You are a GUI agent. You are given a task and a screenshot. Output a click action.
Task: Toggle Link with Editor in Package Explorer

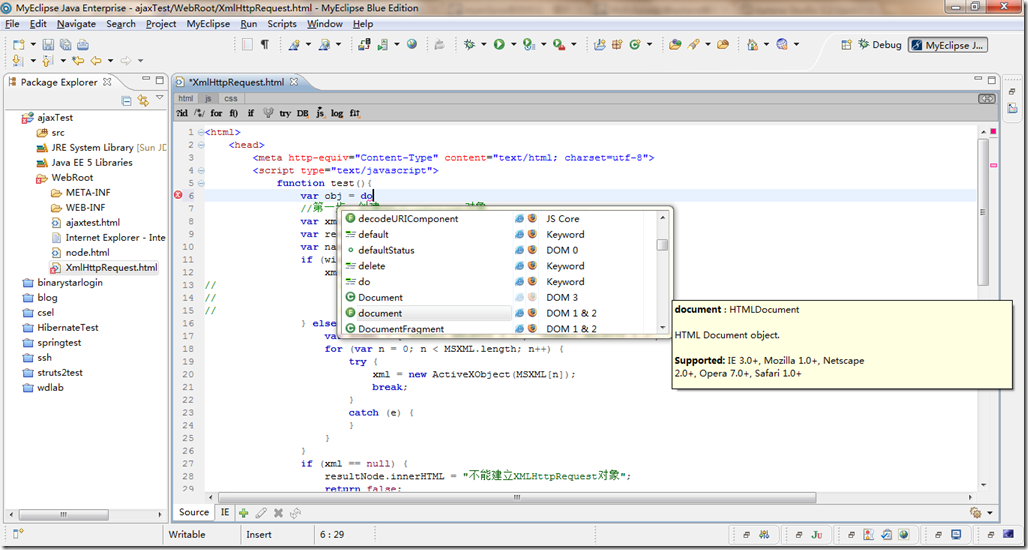[x=143, y=100]
